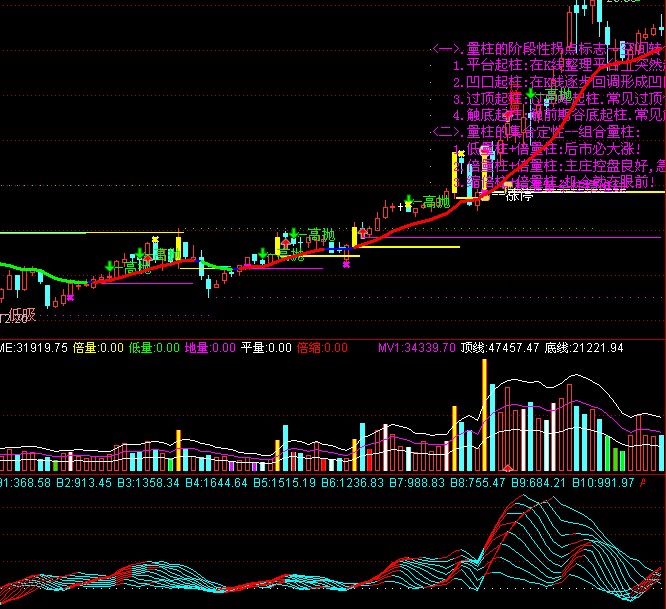Click the tallest yellow volume bar
666x609 pixels.
click(484, 415)
